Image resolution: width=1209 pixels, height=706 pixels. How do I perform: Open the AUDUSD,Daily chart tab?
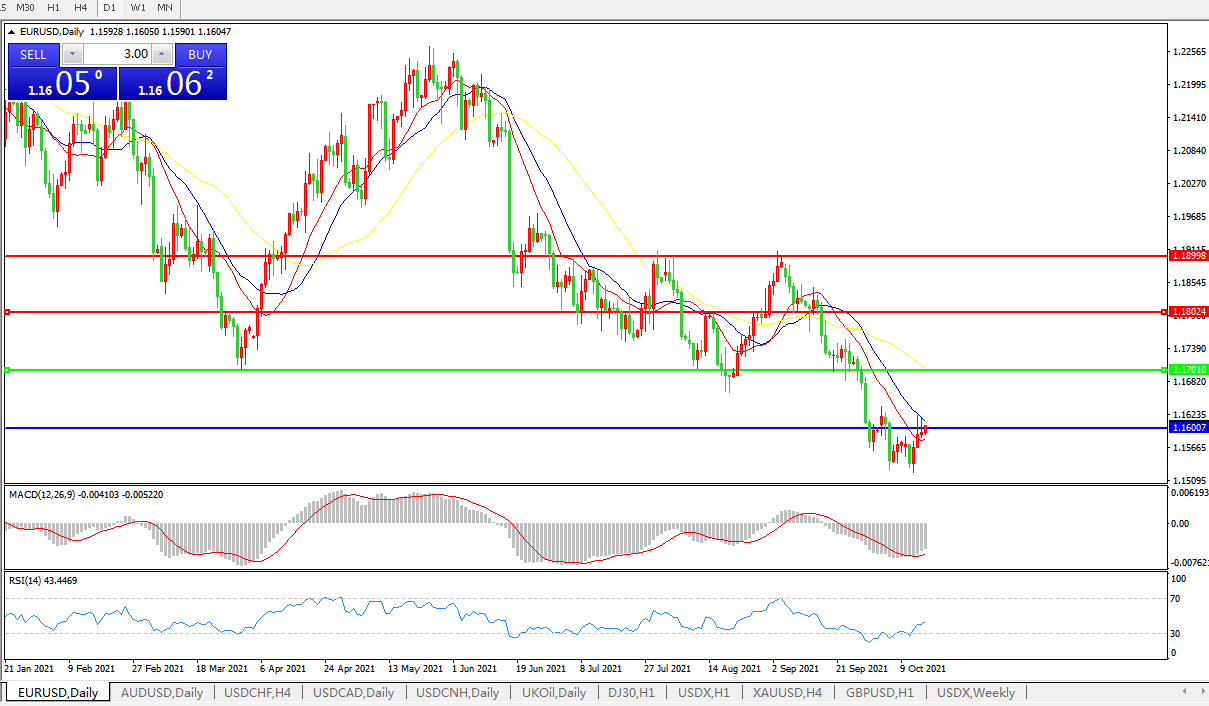pyautogui.click(x=161, y=692)
